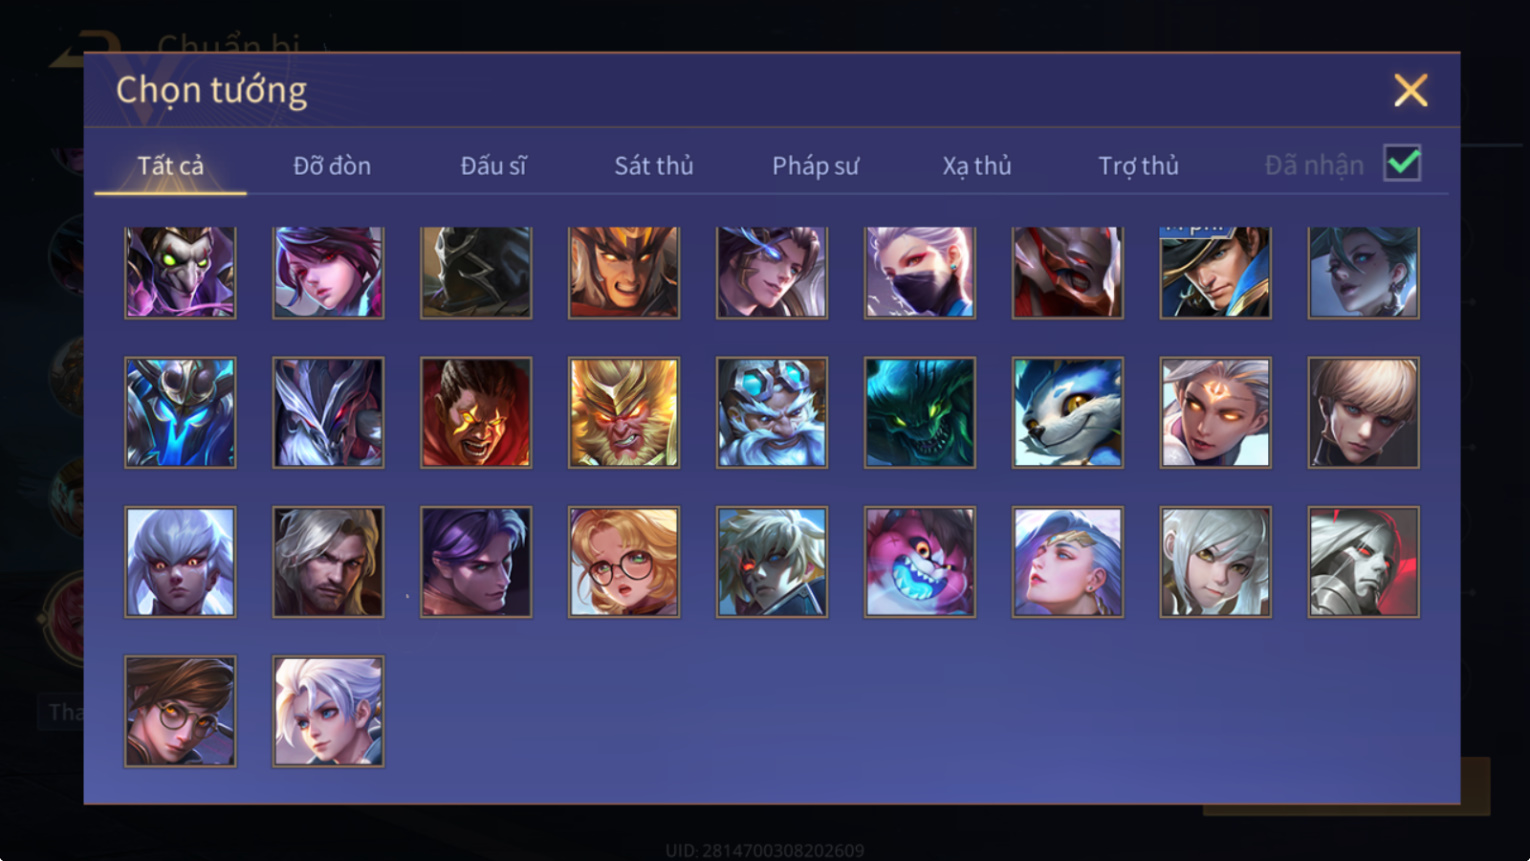Viewport: 1530px width, 861px height.
Task: Open the Xạ thủ tab
Action: coord(977,166)
